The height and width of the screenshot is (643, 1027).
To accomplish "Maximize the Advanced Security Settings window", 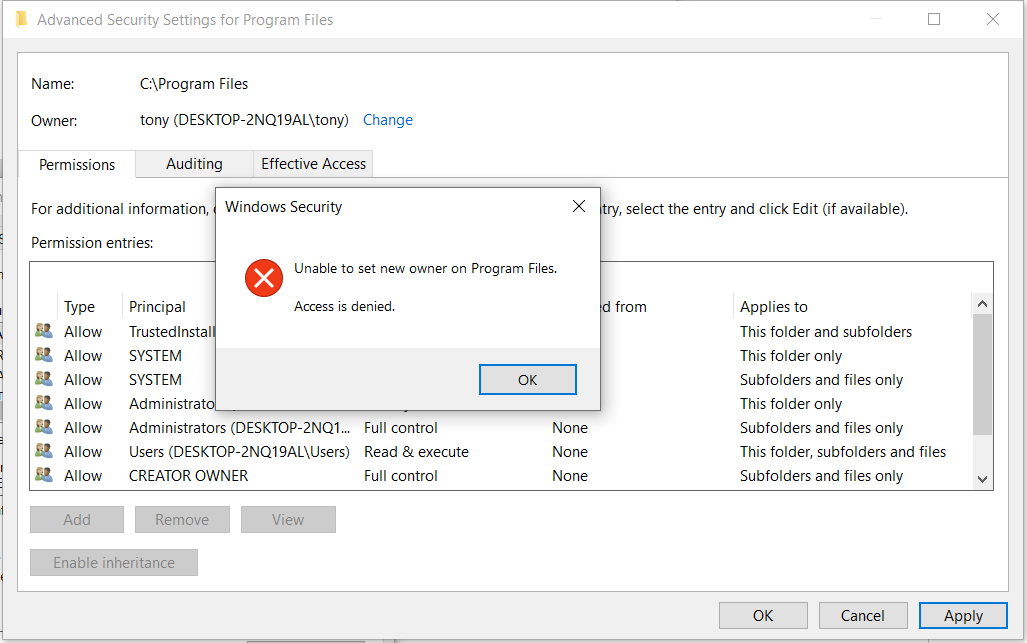I will click(x=934, y=20).
